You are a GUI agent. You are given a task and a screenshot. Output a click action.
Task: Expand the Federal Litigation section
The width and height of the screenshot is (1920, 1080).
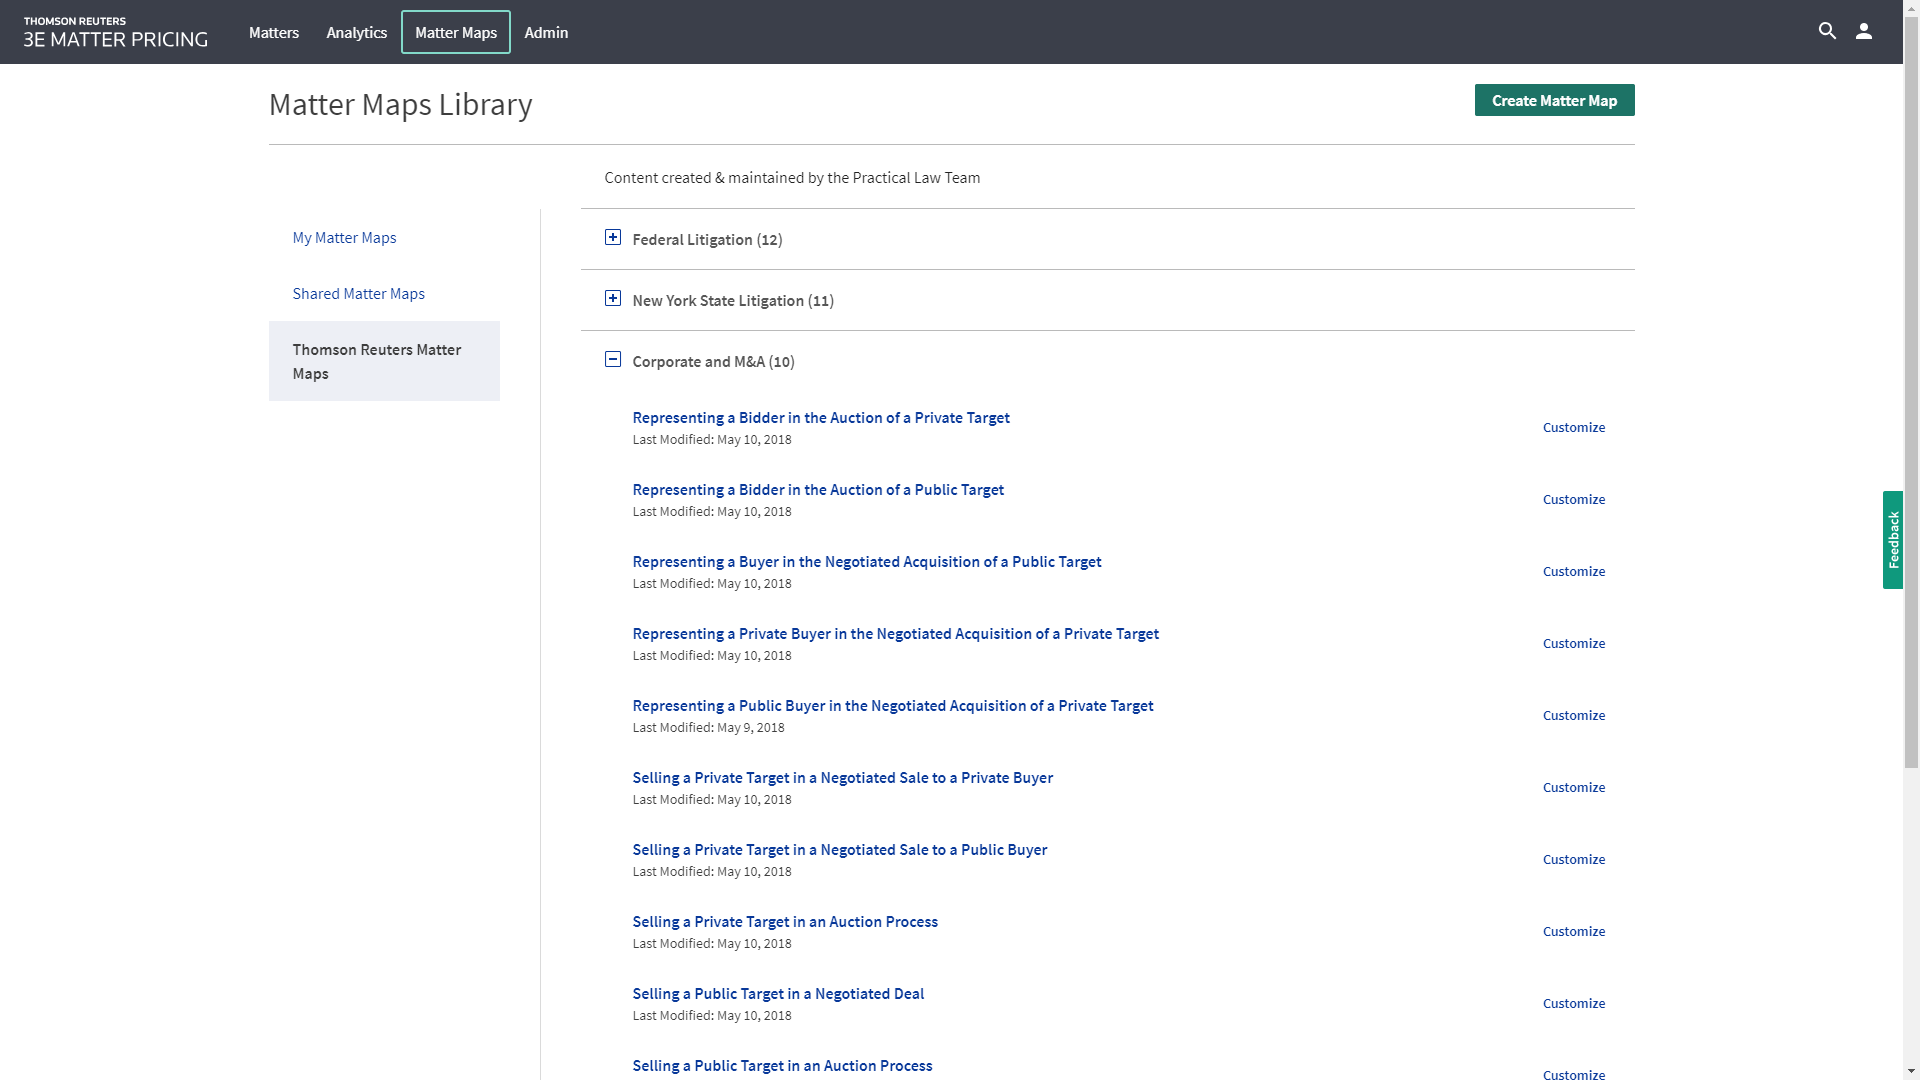613,238
